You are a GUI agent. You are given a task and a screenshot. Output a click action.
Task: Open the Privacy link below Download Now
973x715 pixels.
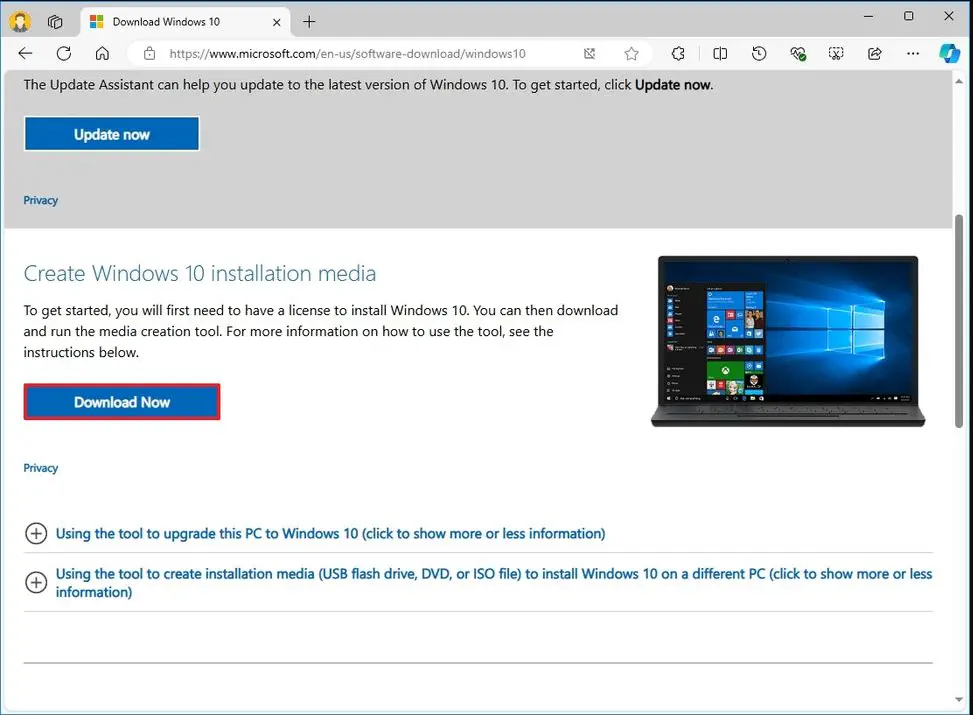click(x=40, y=467)
